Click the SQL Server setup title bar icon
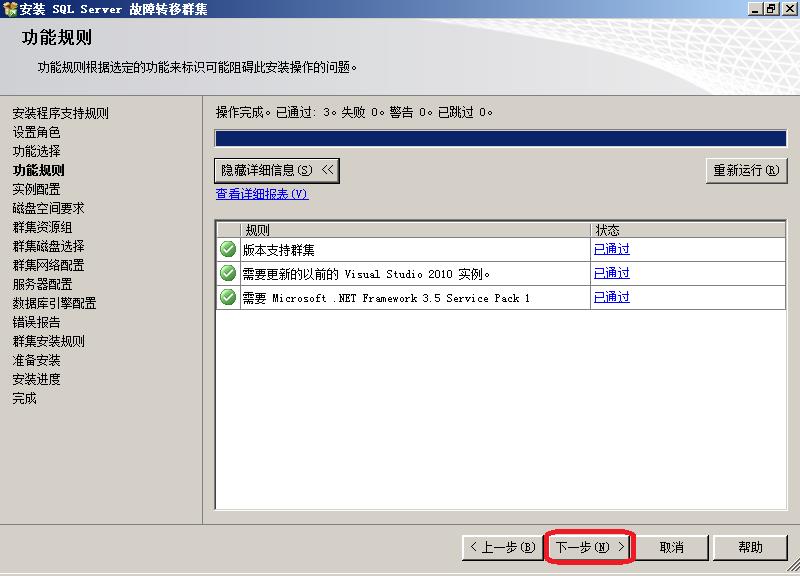Image resolution: width=800 pixels, height=576 pixels. (x=10, y=9)
